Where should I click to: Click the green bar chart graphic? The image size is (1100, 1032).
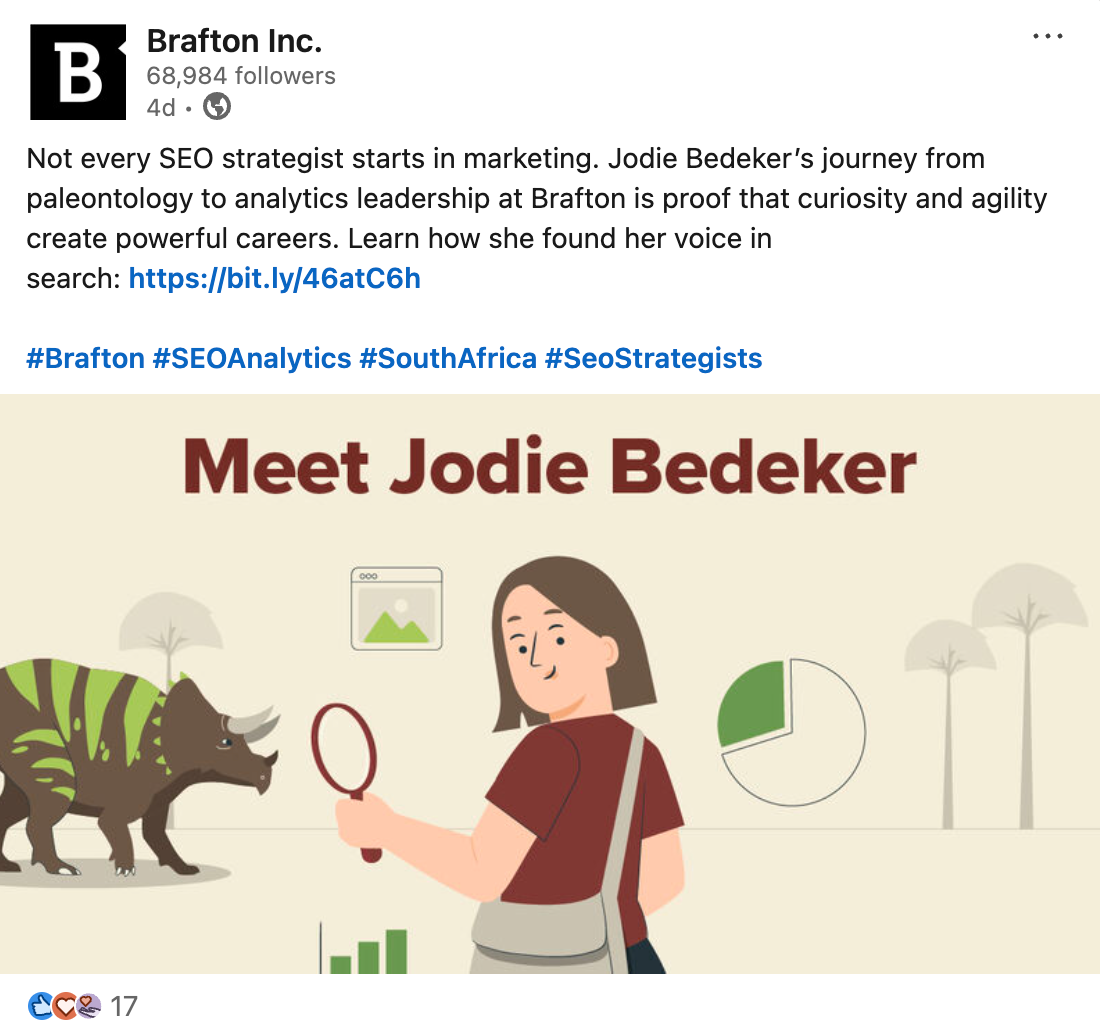pos(368,952)
